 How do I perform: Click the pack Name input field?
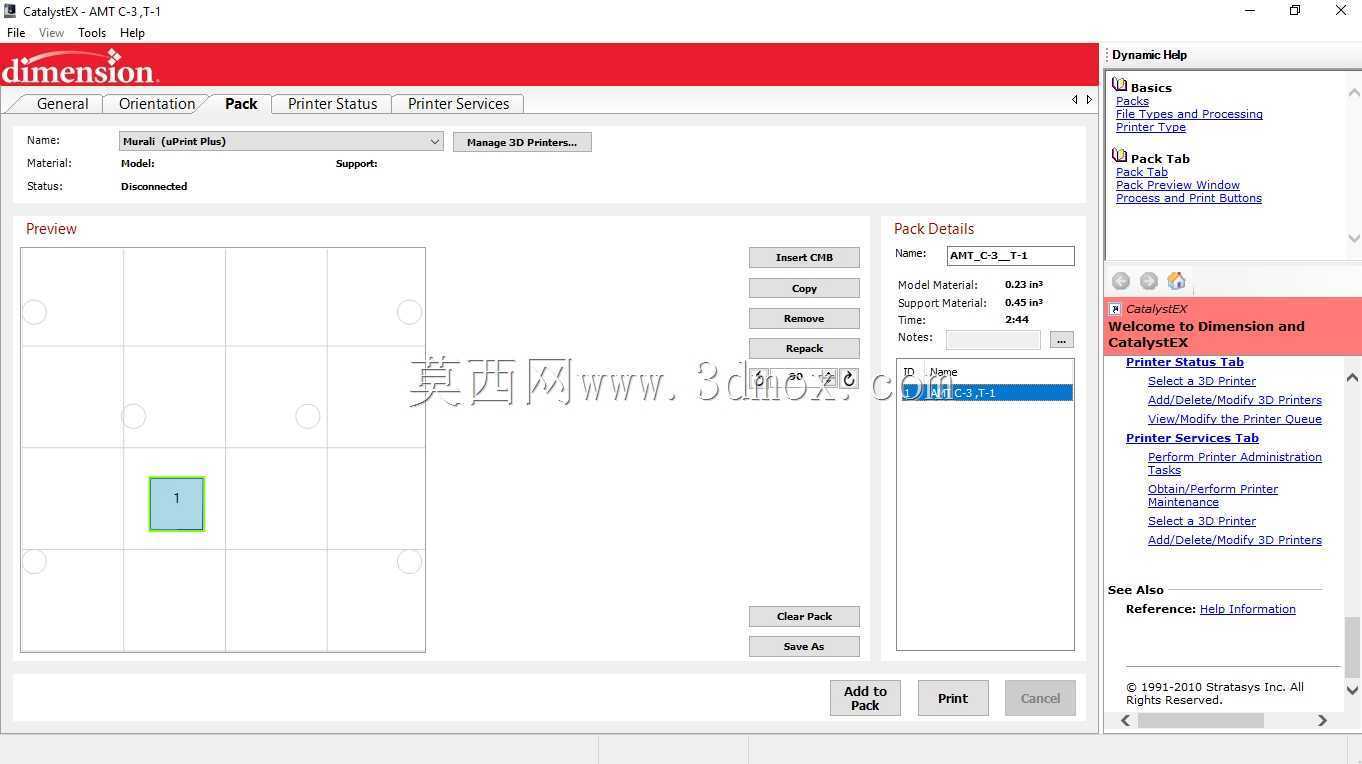click(x=1010, y=256)
